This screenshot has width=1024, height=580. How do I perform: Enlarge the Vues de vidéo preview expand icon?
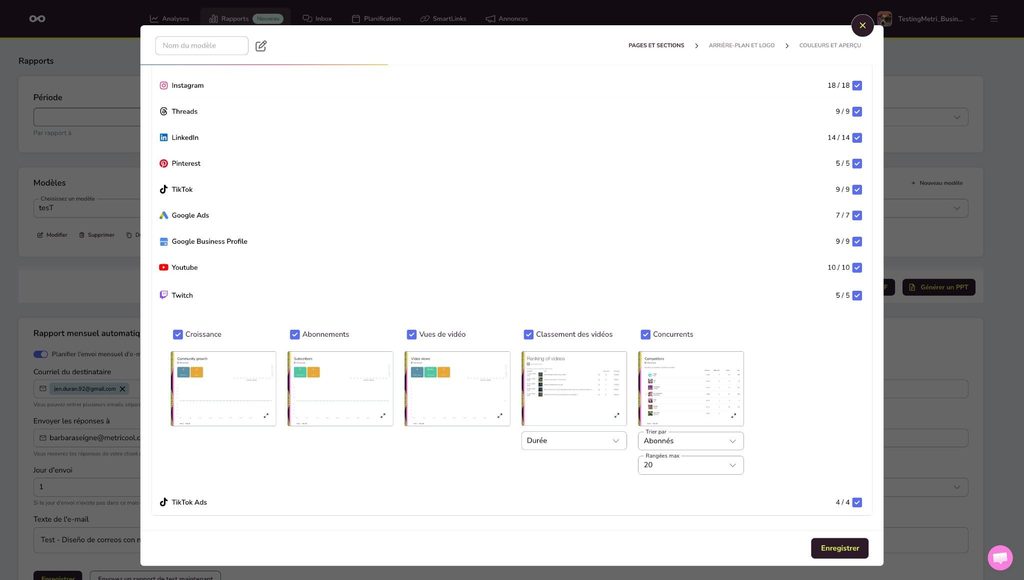(500, 415)
